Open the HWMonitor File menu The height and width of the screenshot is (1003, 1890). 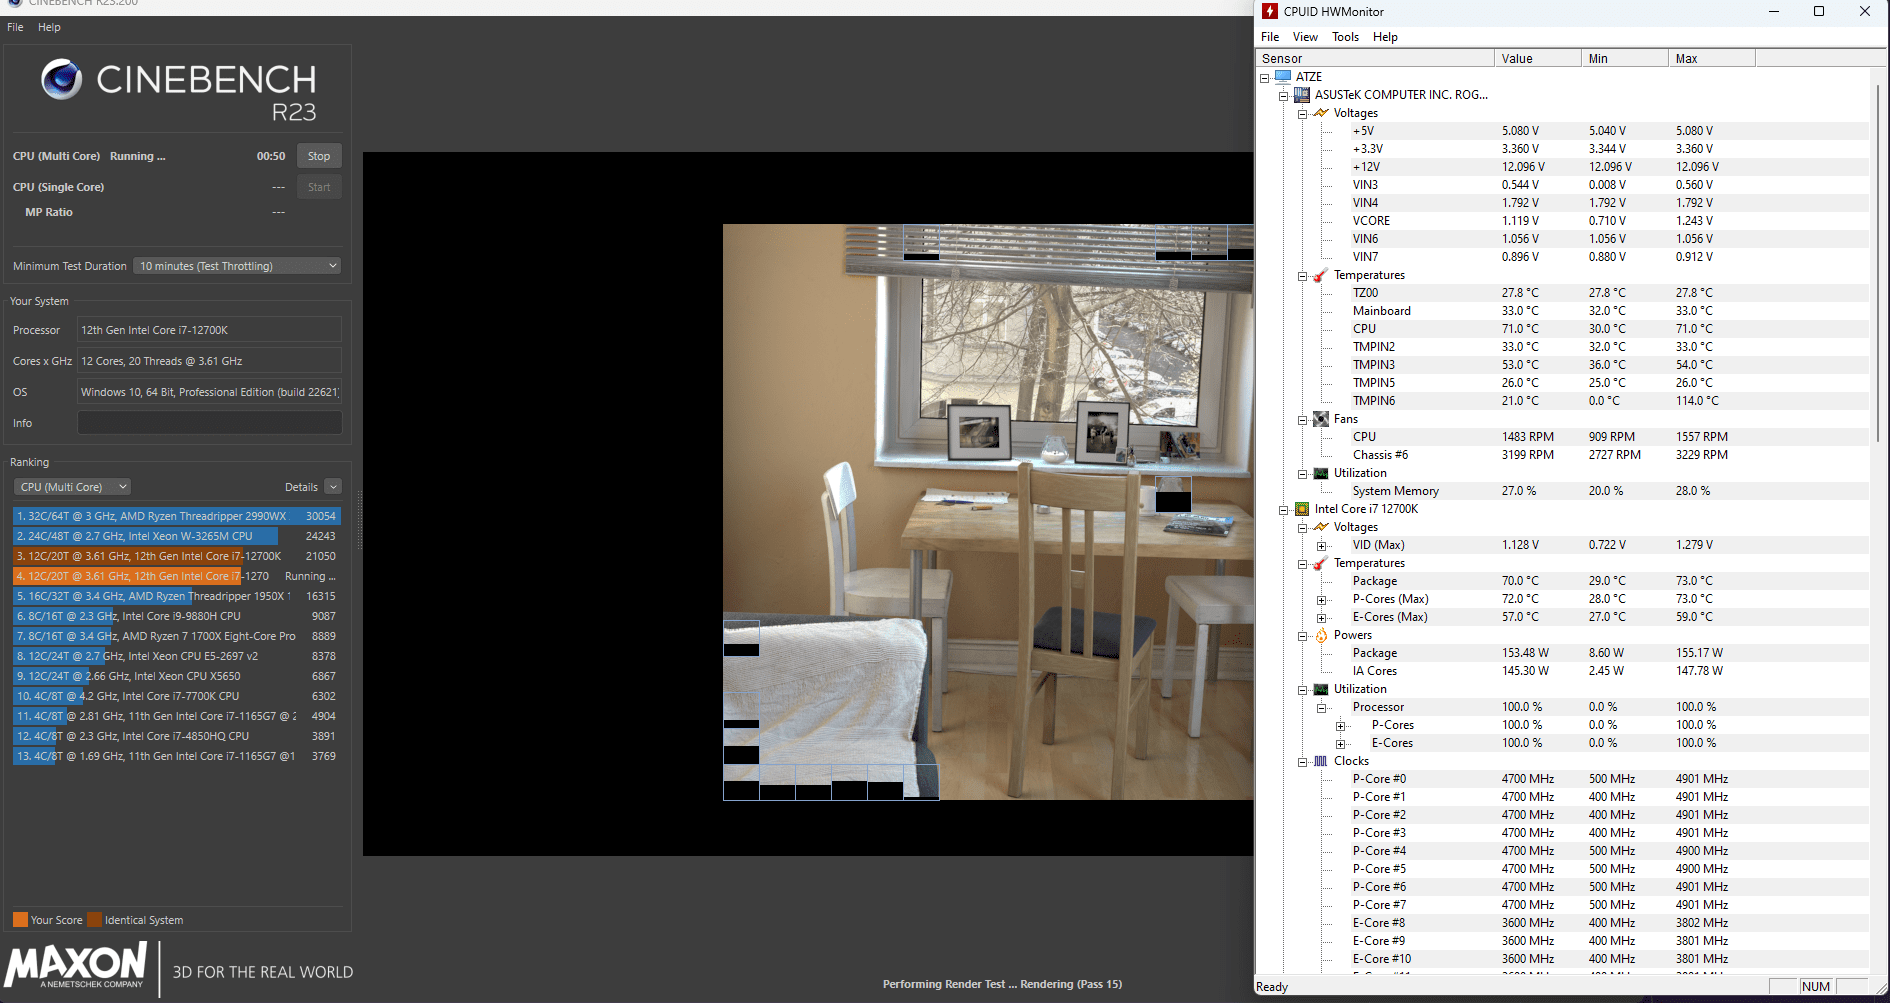pyautogui.click(x=1270, y=37)
